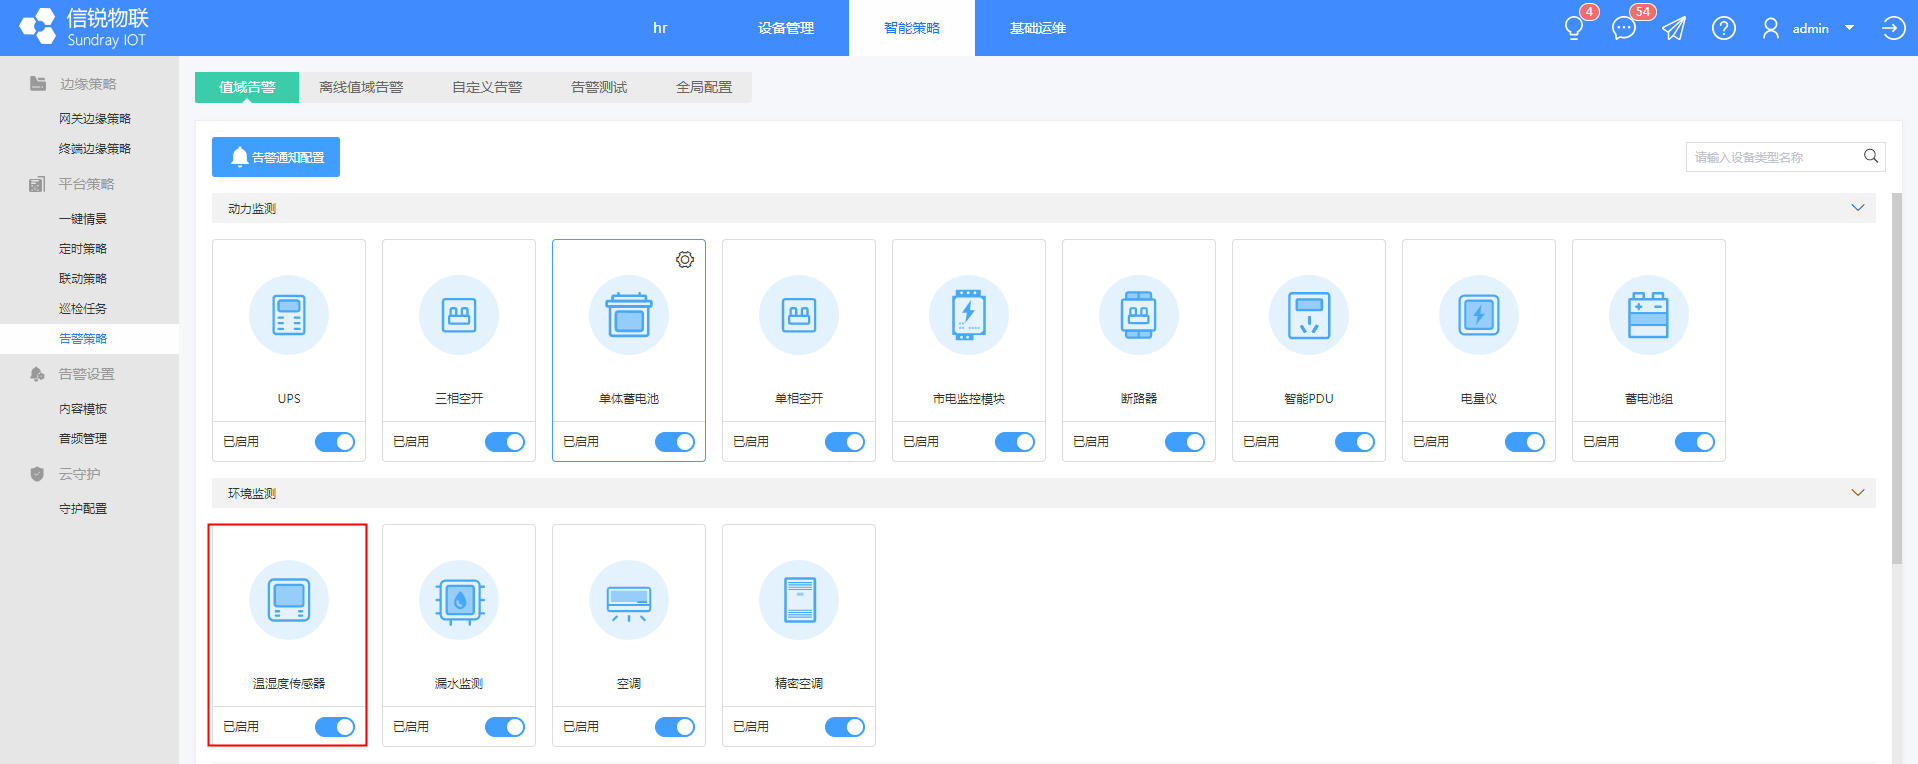
Task: Toggle the 三相空开 enabled switch
Action: click(x=505, y=442)
